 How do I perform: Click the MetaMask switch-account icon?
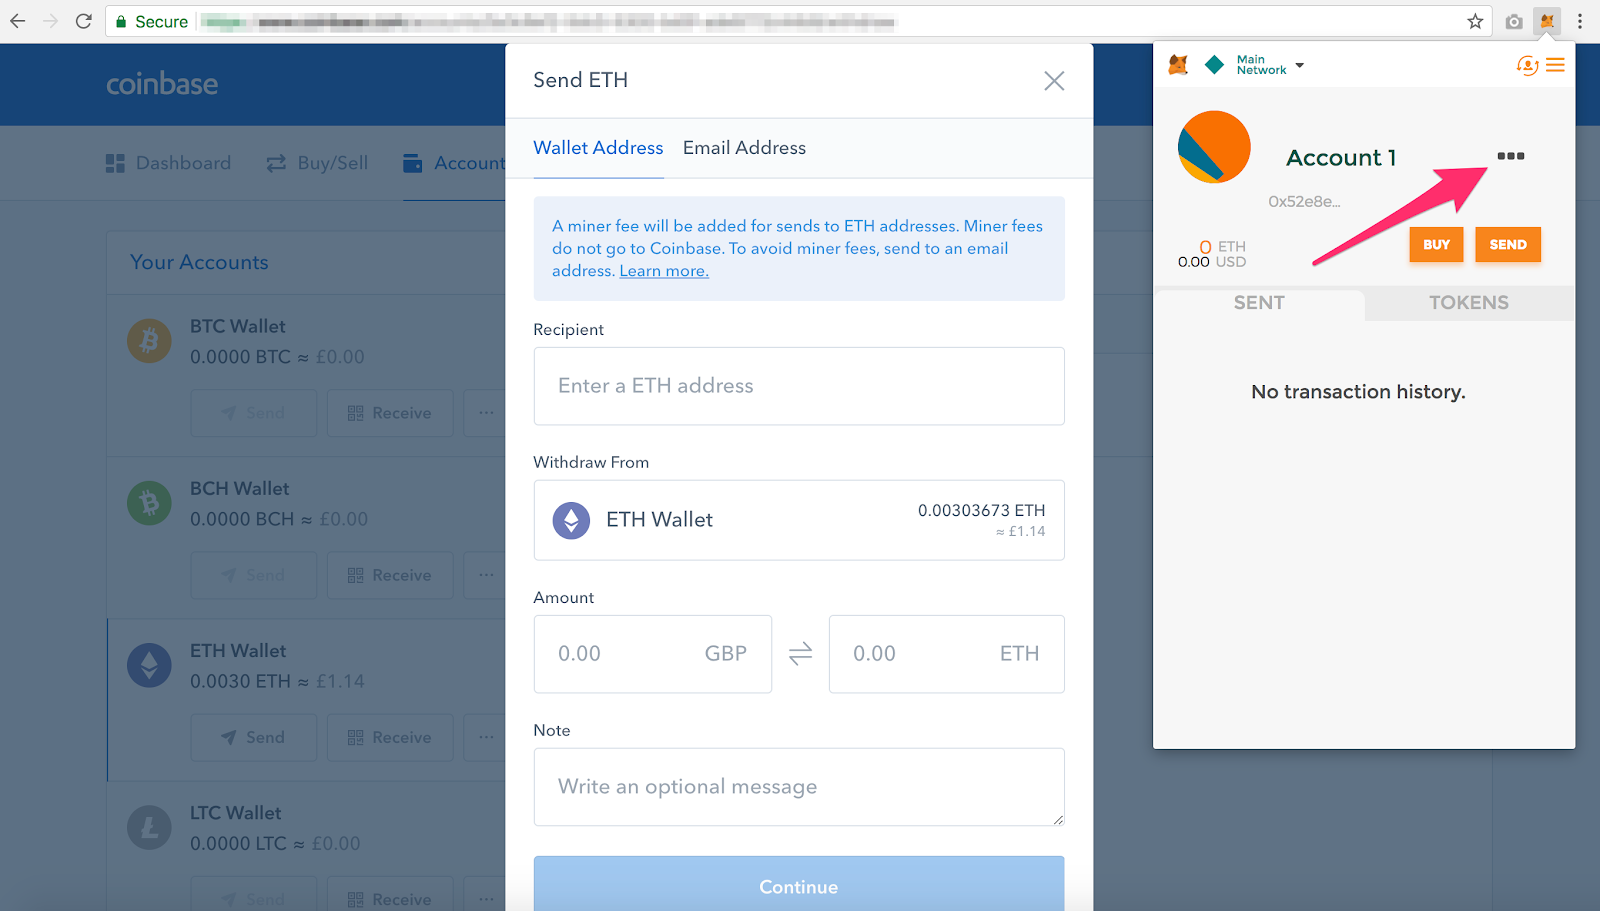(1527, 65)
